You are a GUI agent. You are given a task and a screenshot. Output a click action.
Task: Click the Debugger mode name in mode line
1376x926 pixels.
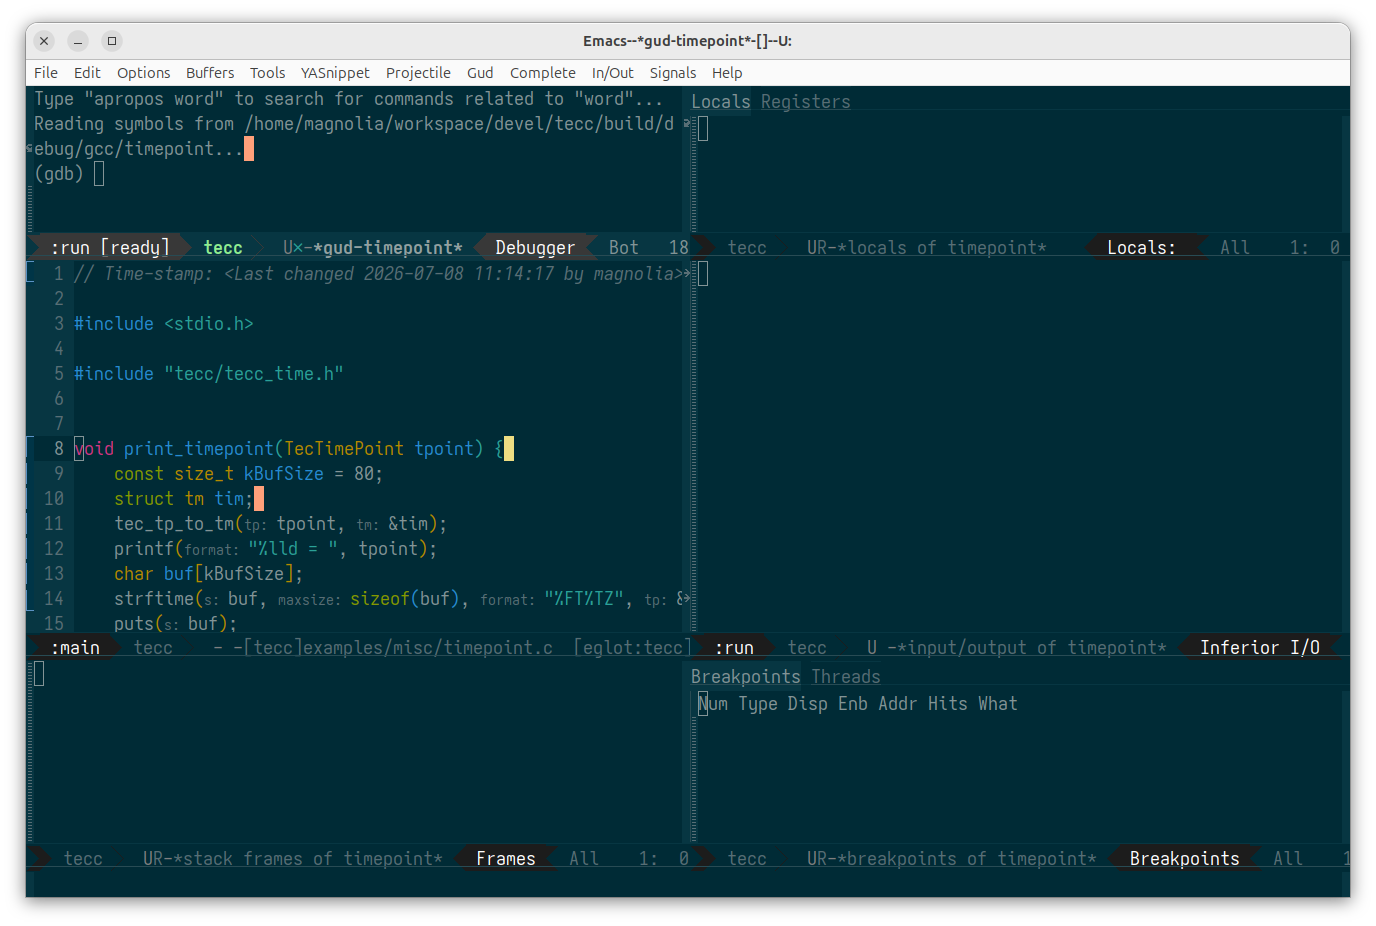(x=535, y=248)
